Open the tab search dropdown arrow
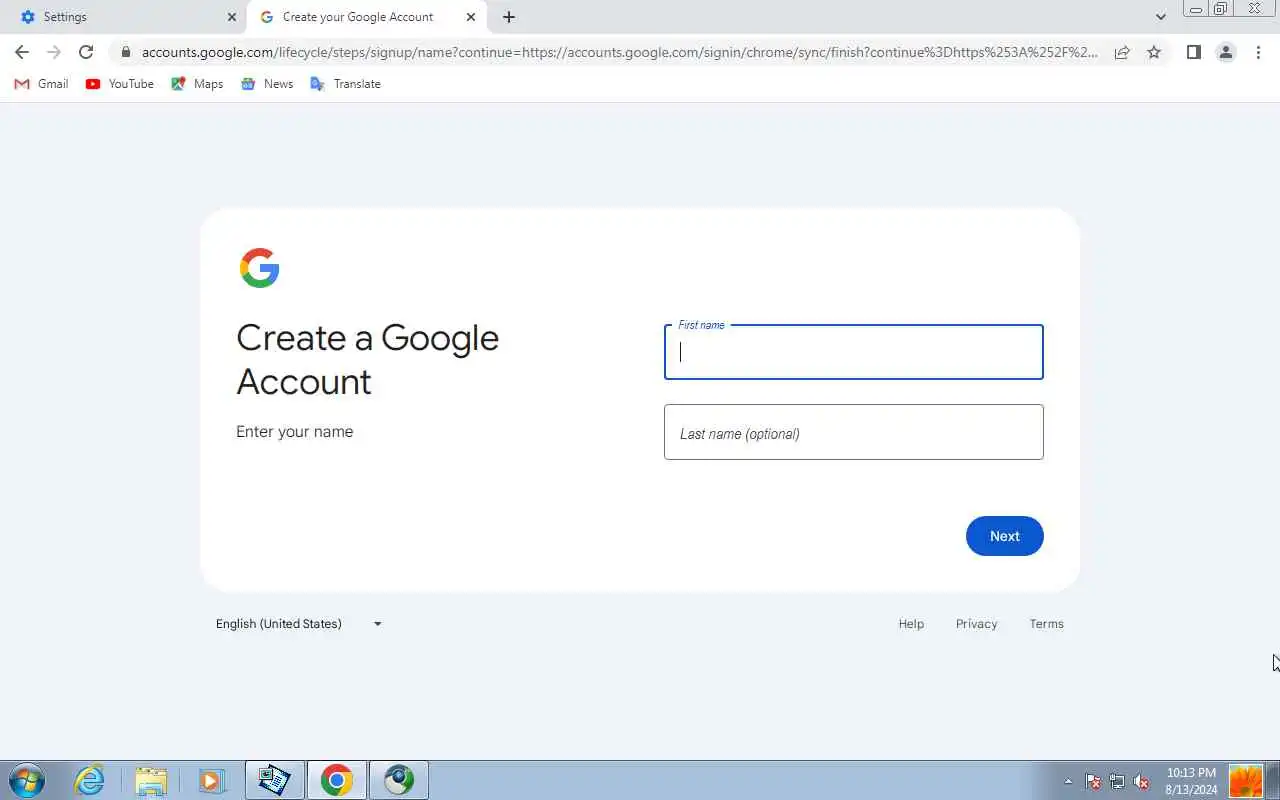This screenshot has width=1280, height=800. pos(1160,17)
